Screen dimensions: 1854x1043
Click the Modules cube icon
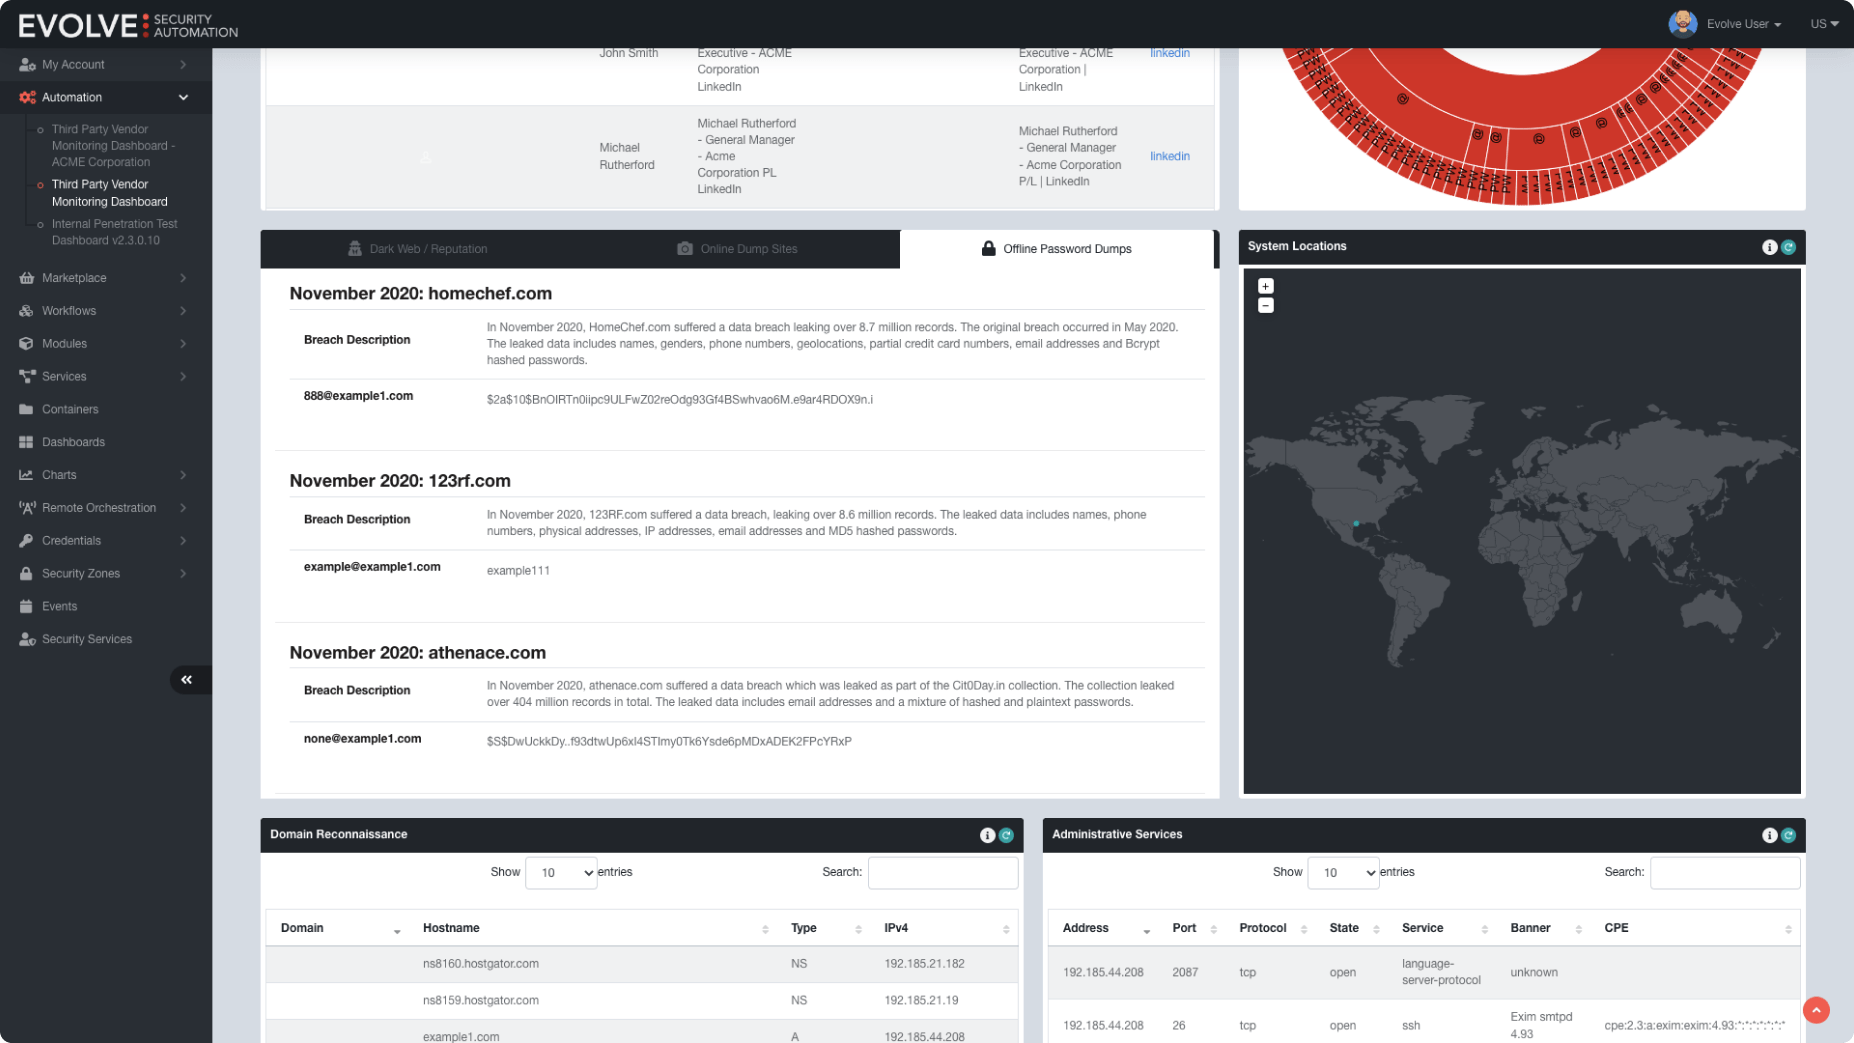tap(27, 344)
